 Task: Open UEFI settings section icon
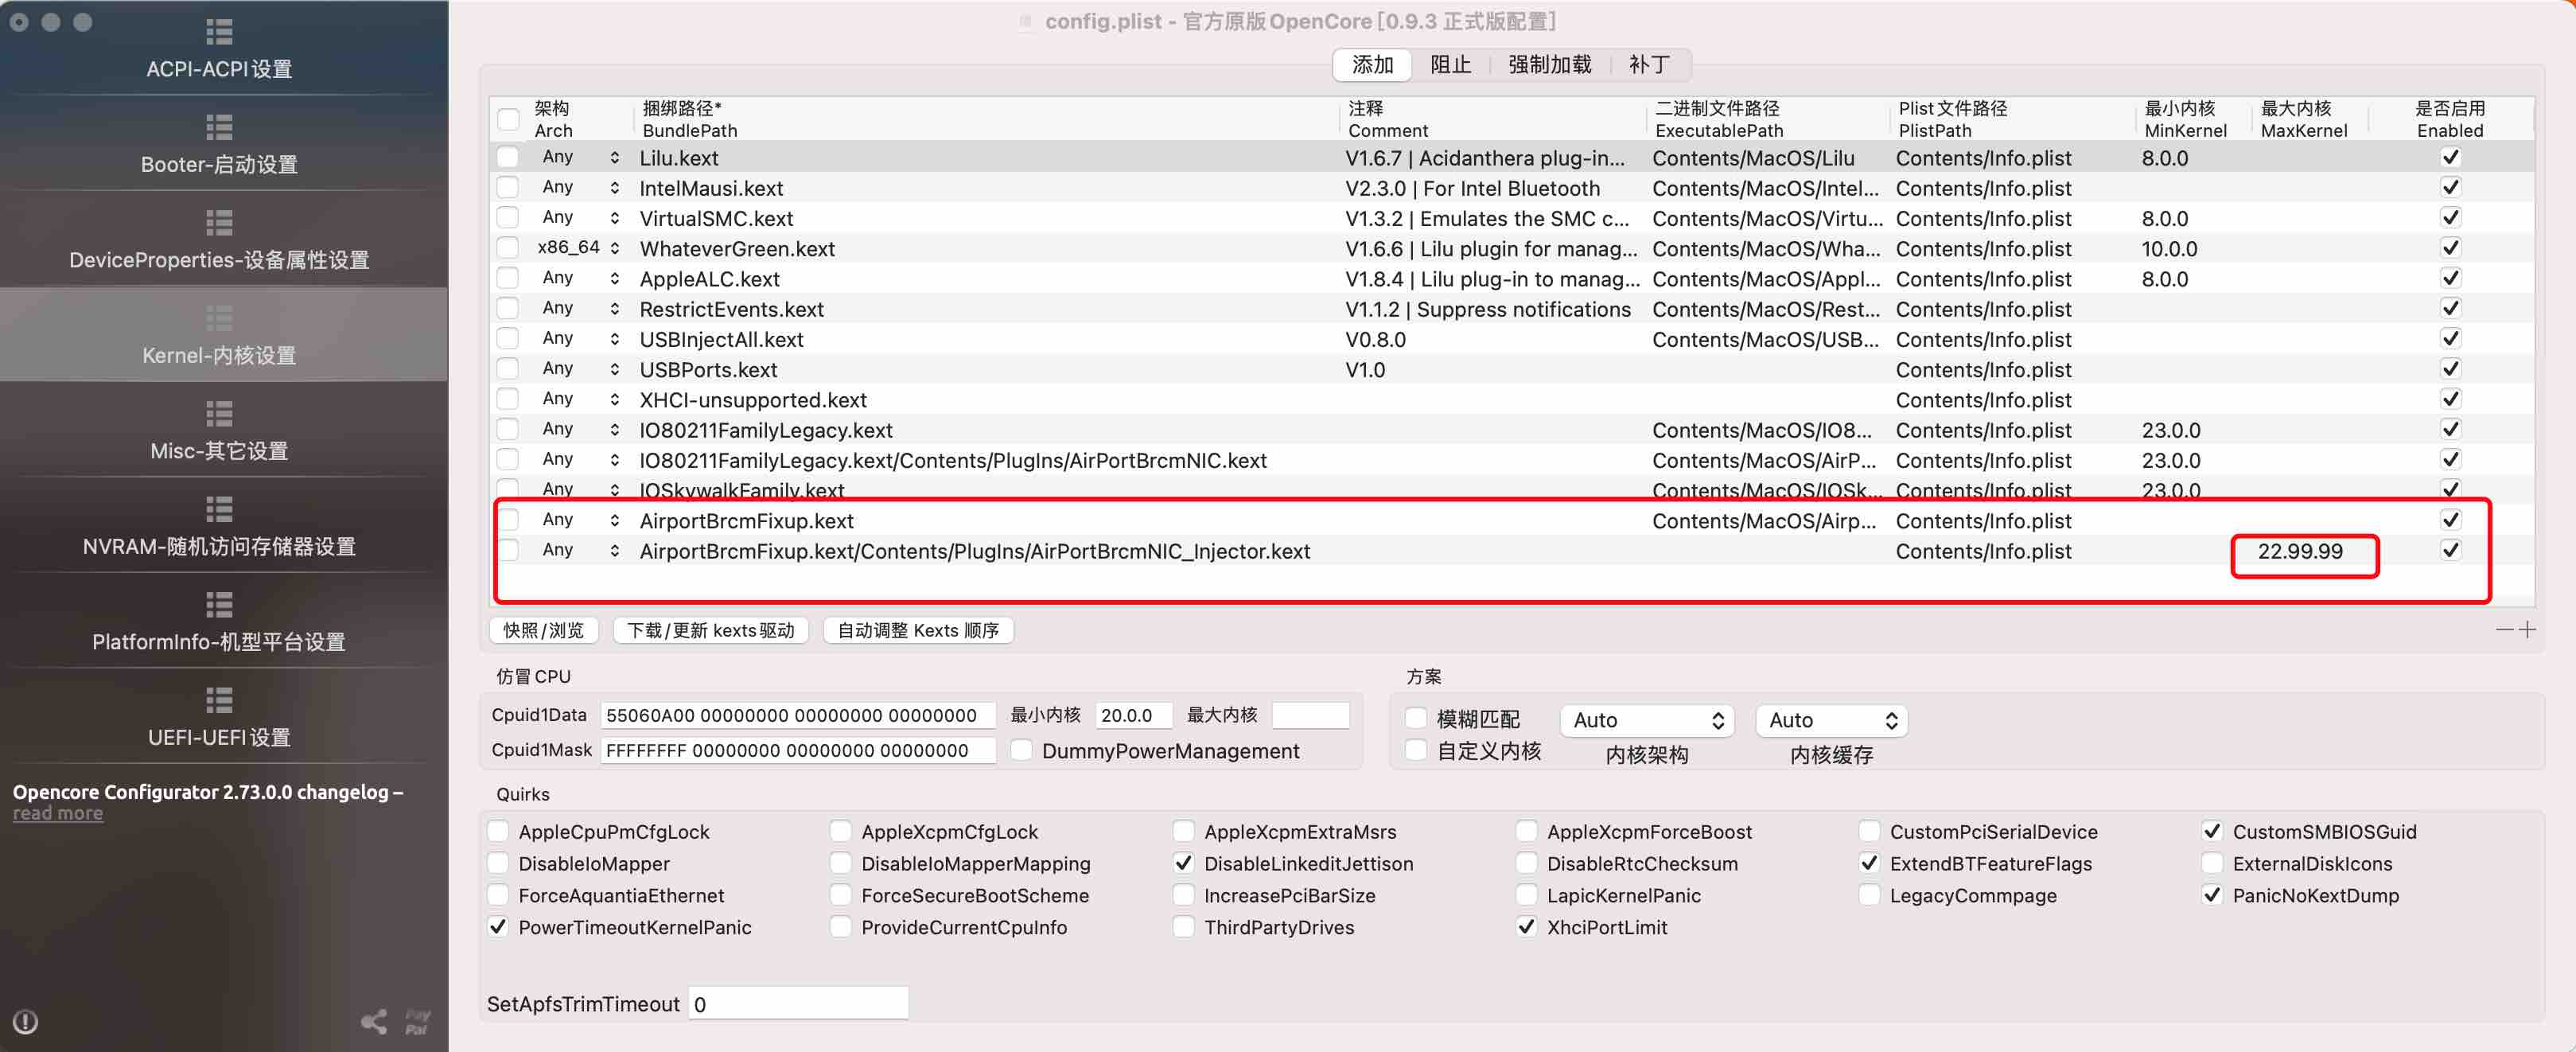coord(219,700)
